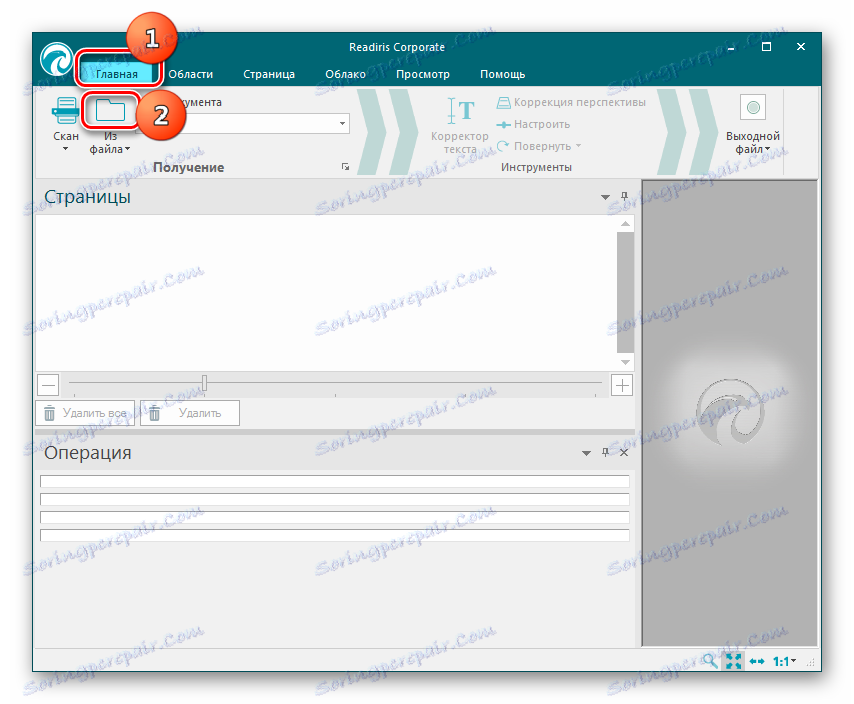The width and height of the screenshot is (854, 704).
Task: Zoom in thumbnails with plus button
Action: point(621,385)
